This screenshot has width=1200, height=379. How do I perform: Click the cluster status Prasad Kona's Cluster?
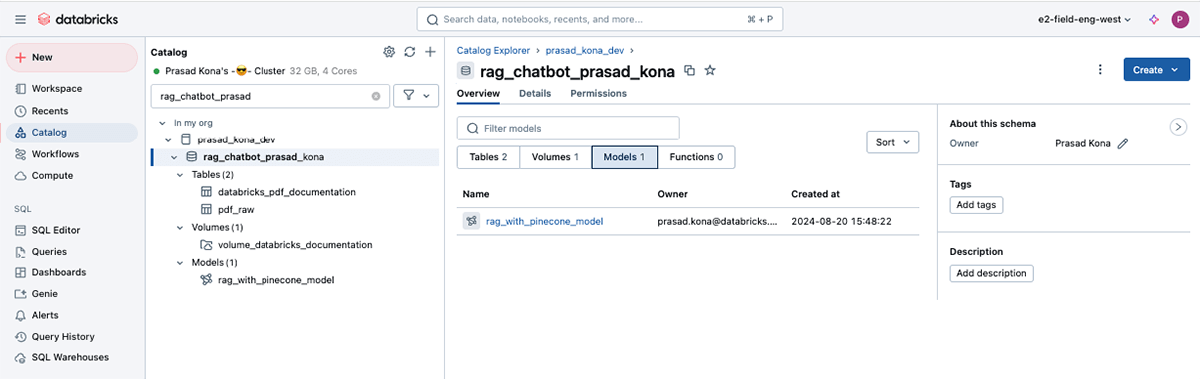[225, 72]
